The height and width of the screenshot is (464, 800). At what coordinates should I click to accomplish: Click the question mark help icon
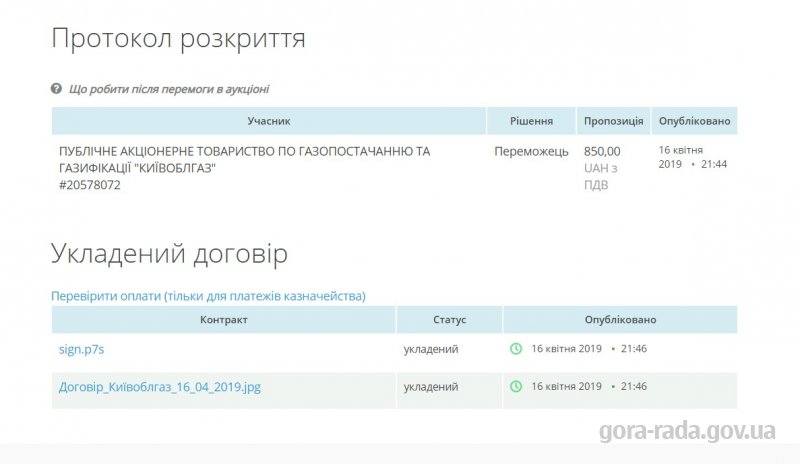point(56,89)
